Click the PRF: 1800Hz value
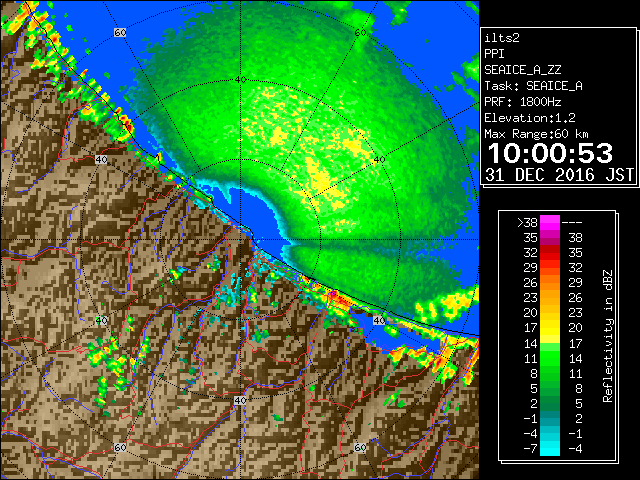 pos(522,102)
